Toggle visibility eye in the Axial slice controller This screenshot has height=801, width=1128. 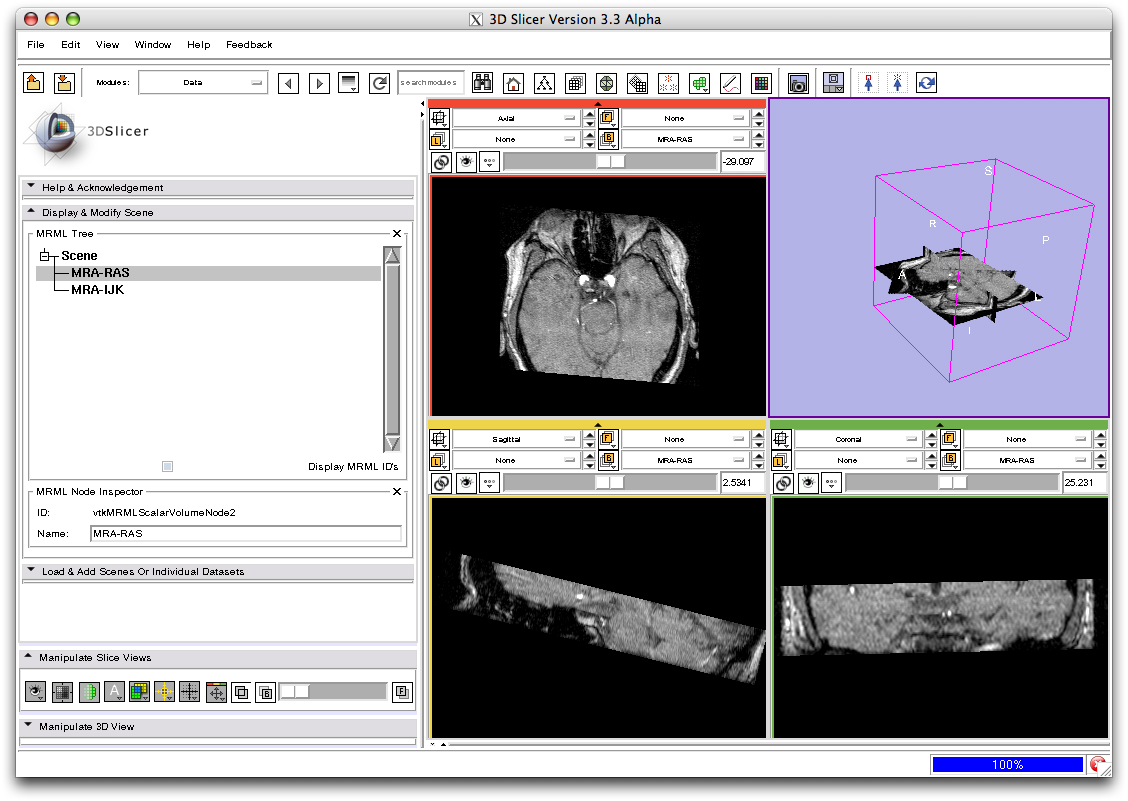pyautogui.click(x=465, y=162)
